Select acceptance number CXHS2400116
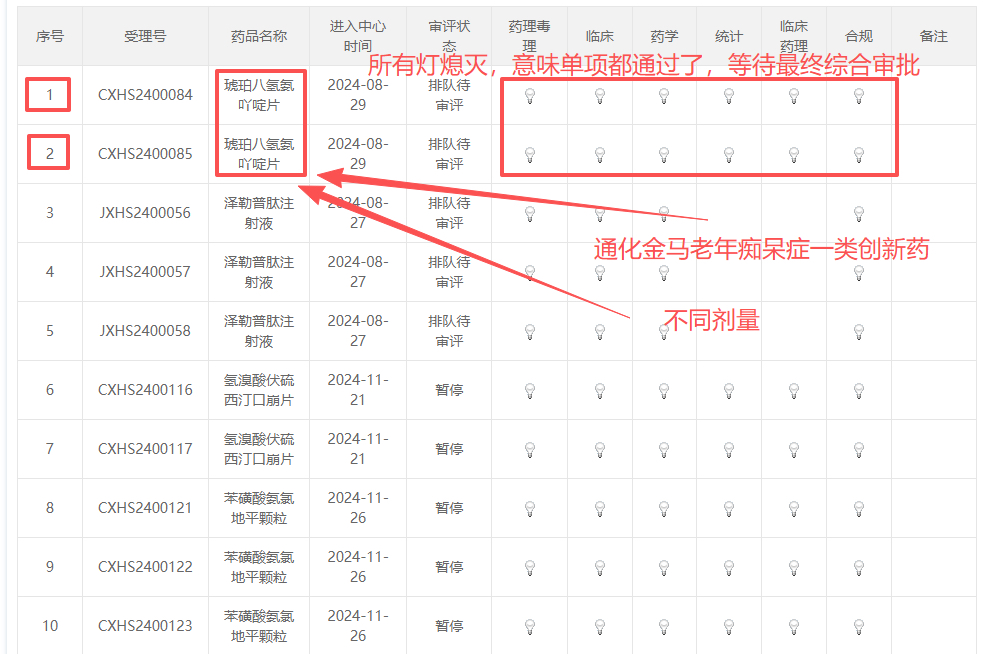The height and width of the screenshot is (654, 984). click(145, 390)
